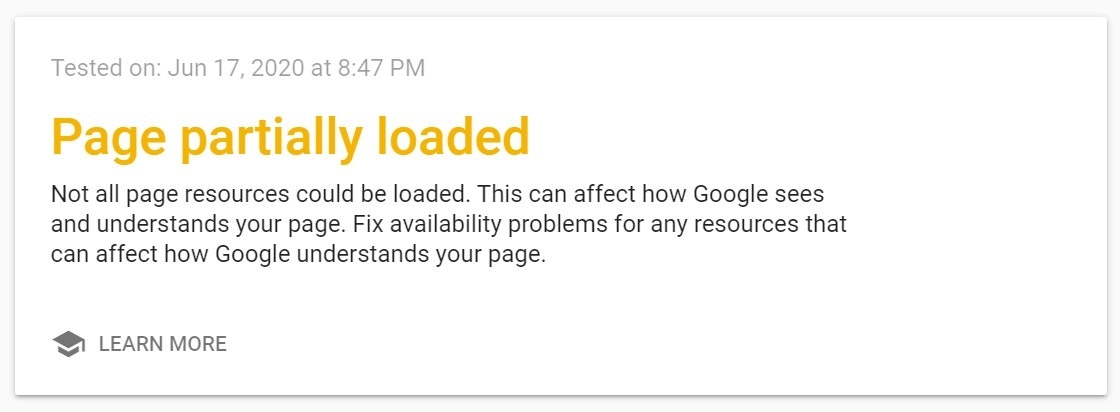The width and height of the screenshot is (1120, 412).
Task: Click the word 'MORE' in the link
Action: click(197, 344)
